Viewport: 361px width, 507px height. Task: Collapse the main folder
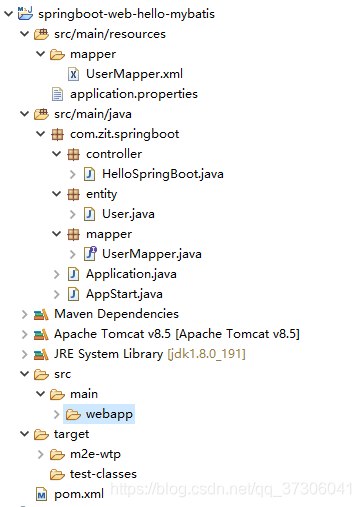[40, 394]
